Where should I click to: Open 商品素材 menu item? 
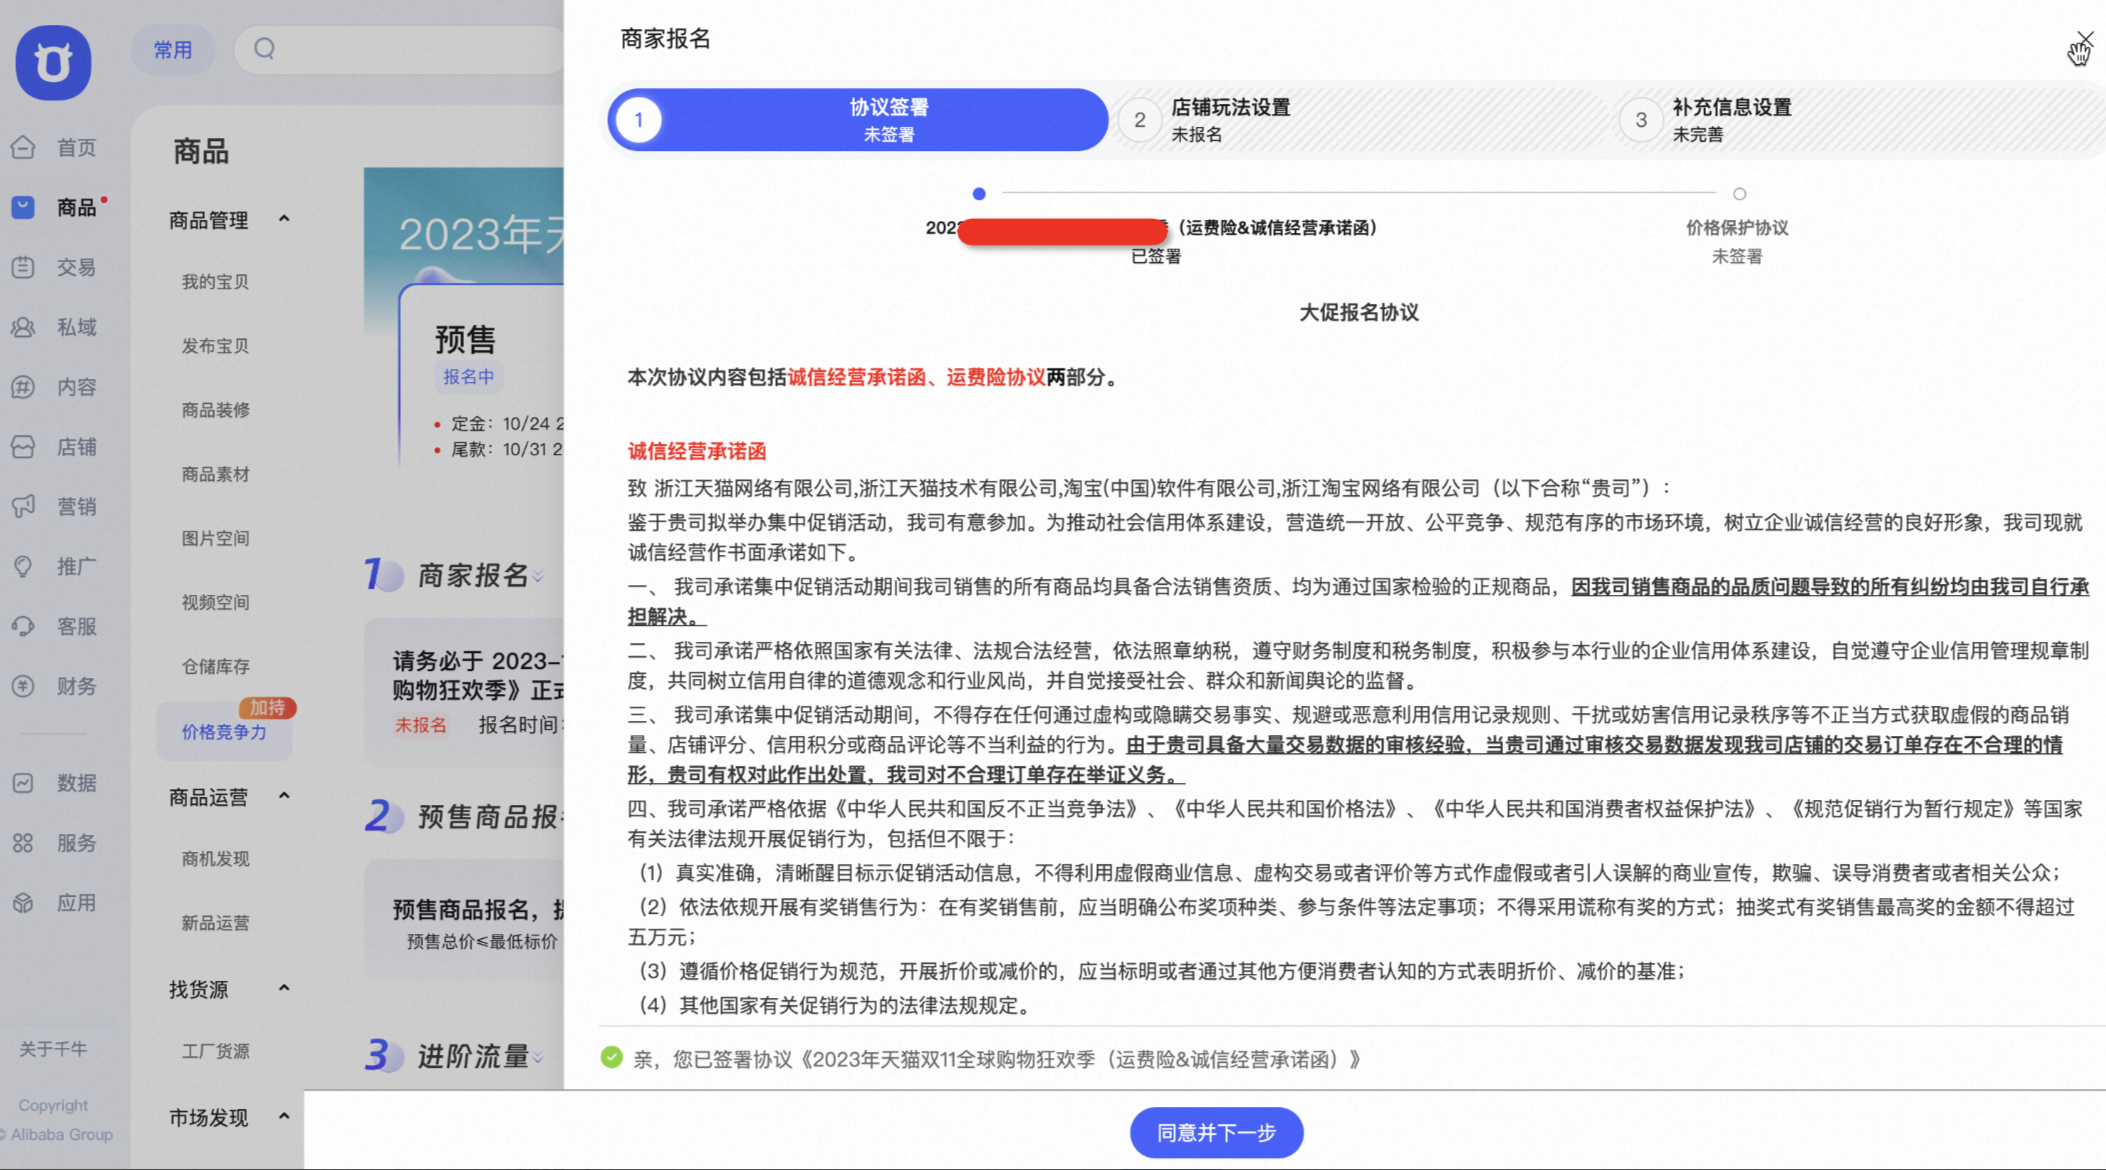[x=215, y=474]
